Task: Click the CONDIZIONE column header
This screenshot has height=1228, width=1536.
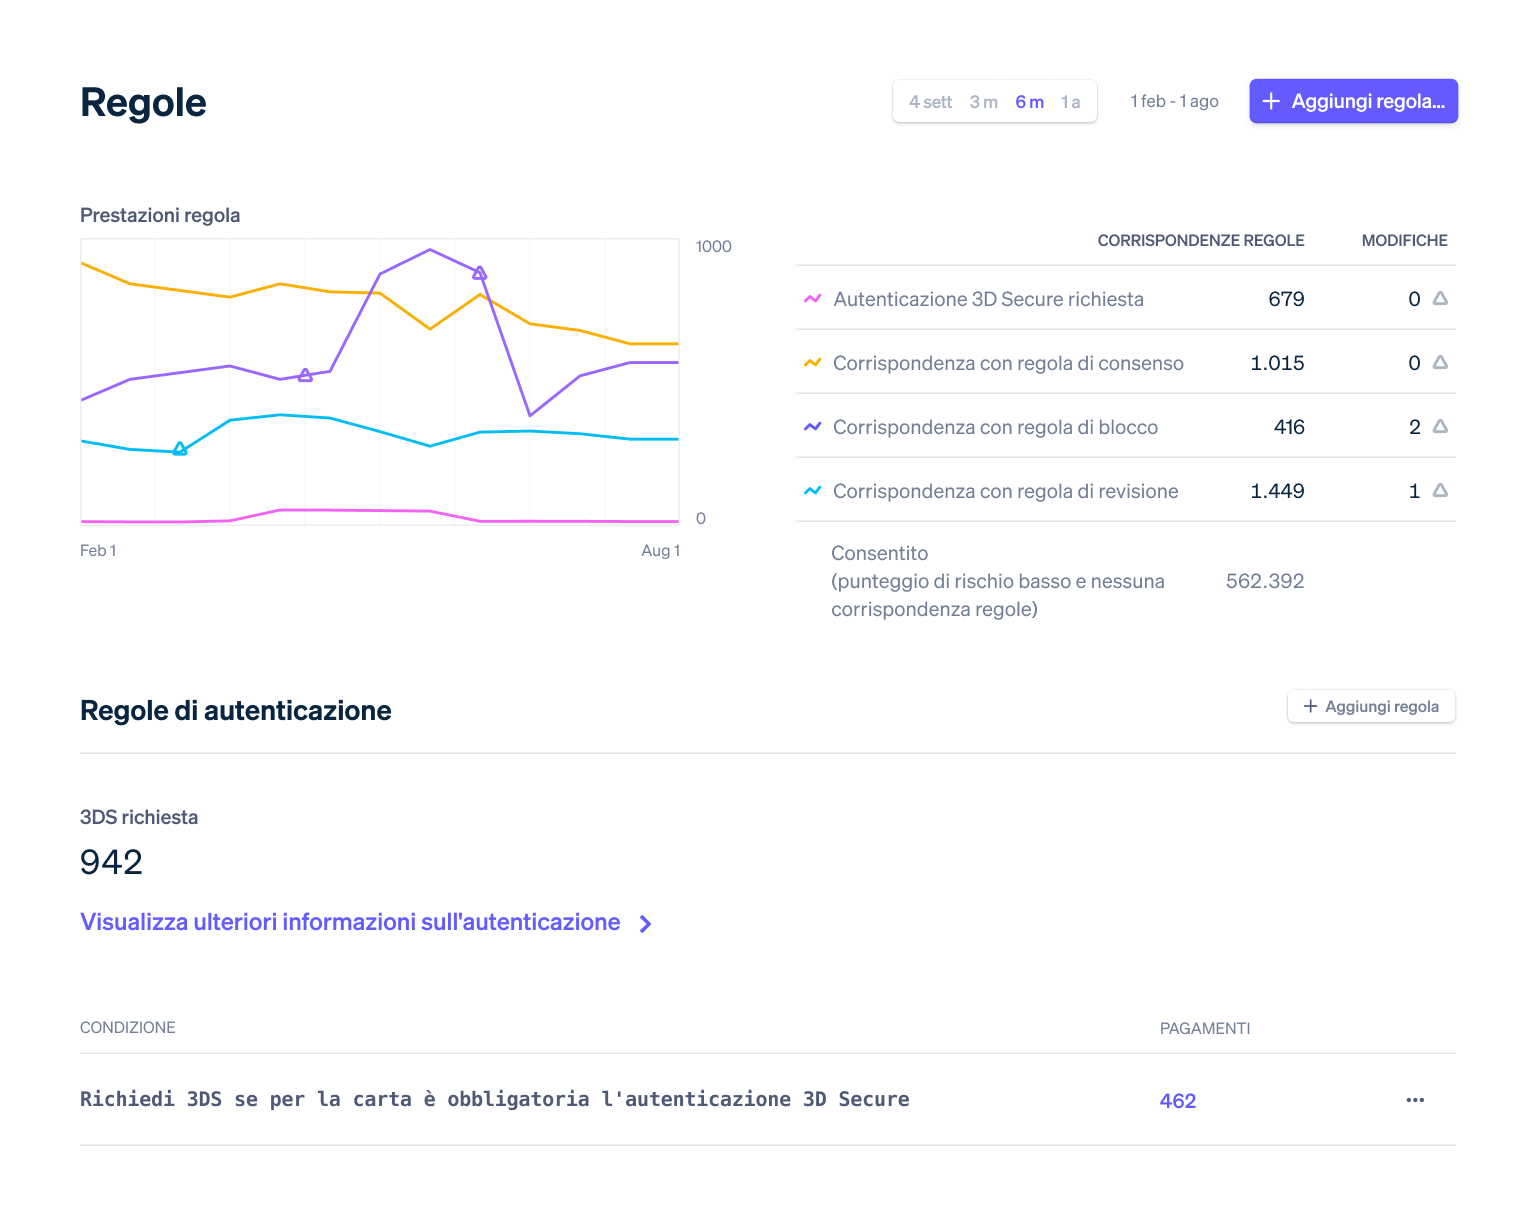Action: [x=128, y=1028]
